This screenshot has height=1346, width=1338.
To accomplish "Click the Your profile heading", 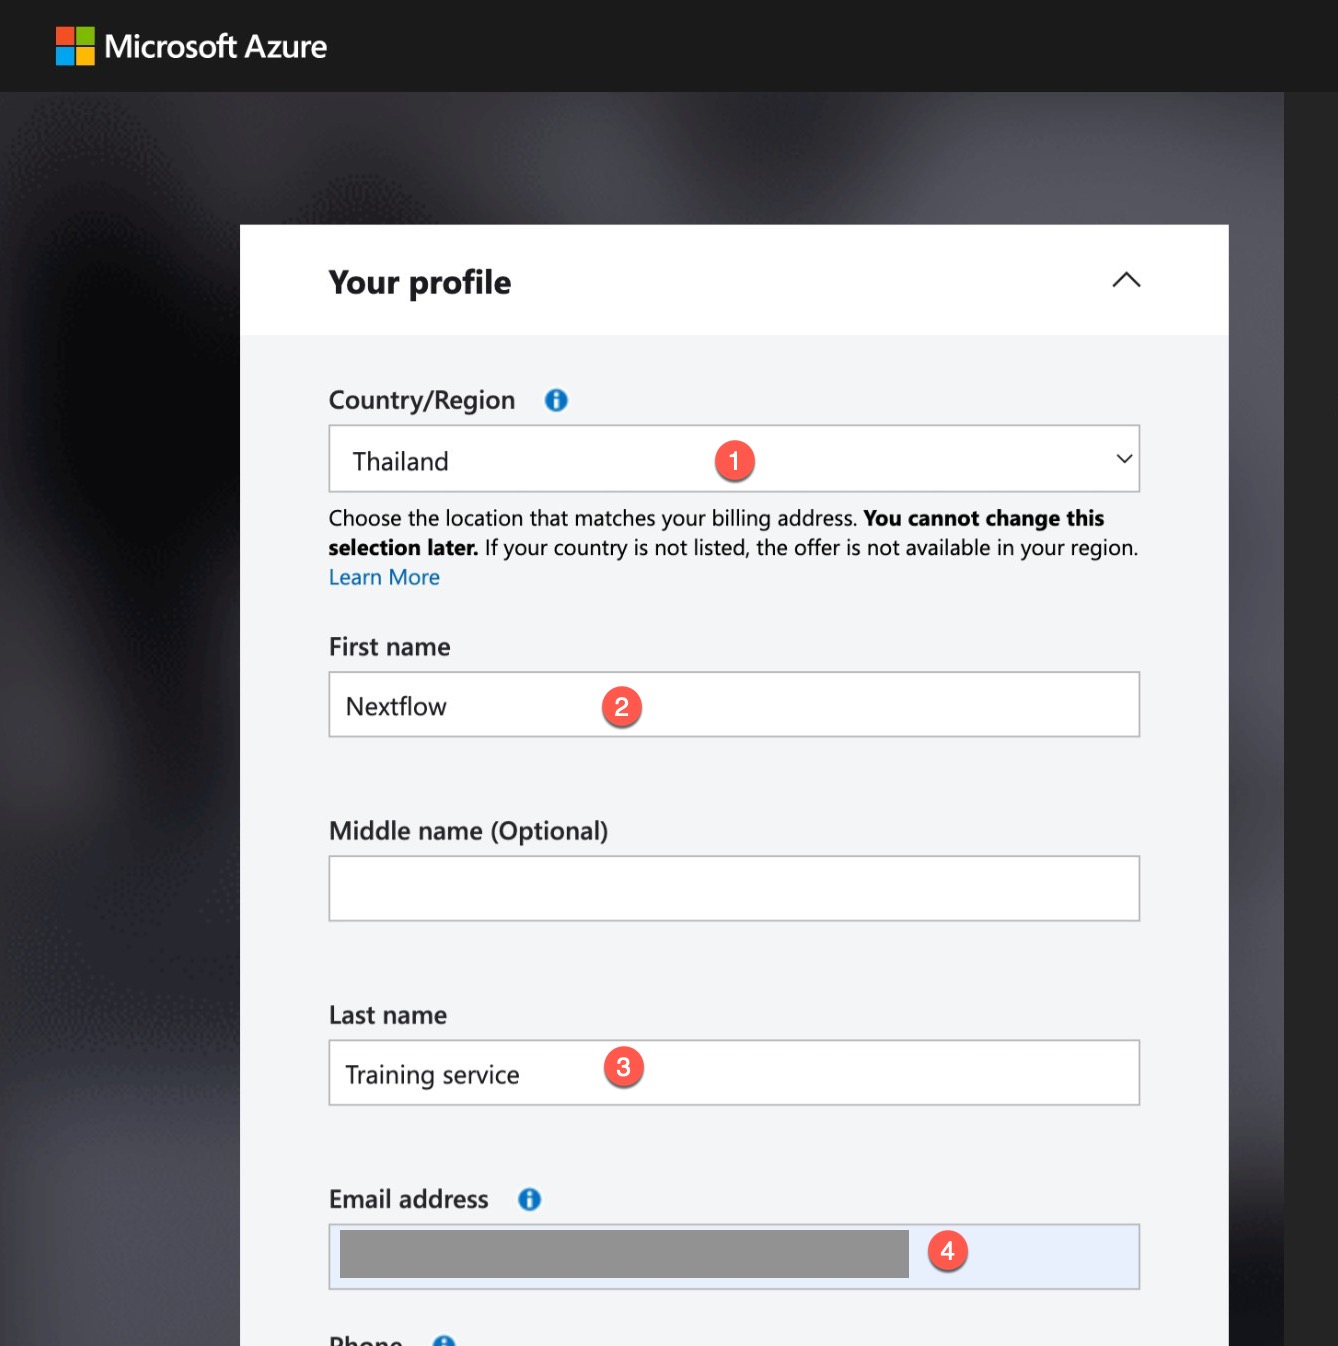I will coord(420,283).
